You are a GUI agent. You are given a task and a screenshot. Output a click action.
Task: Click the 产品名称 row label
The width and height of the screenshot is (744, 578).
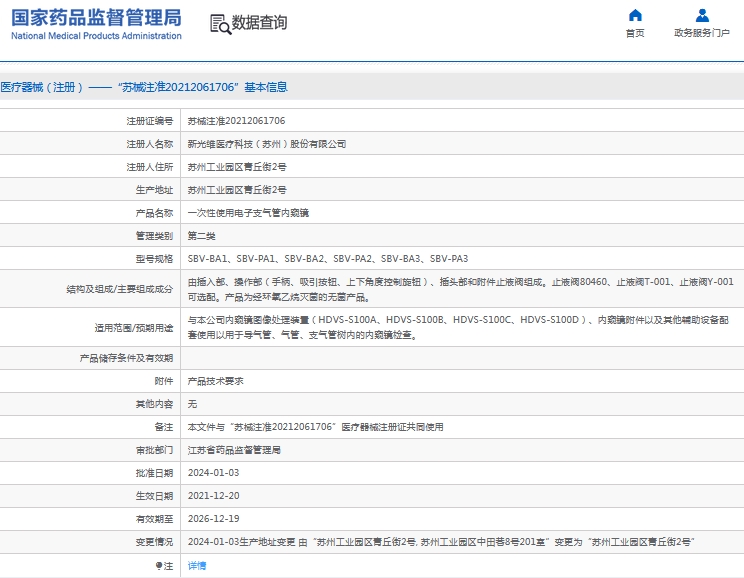(155, 213)
